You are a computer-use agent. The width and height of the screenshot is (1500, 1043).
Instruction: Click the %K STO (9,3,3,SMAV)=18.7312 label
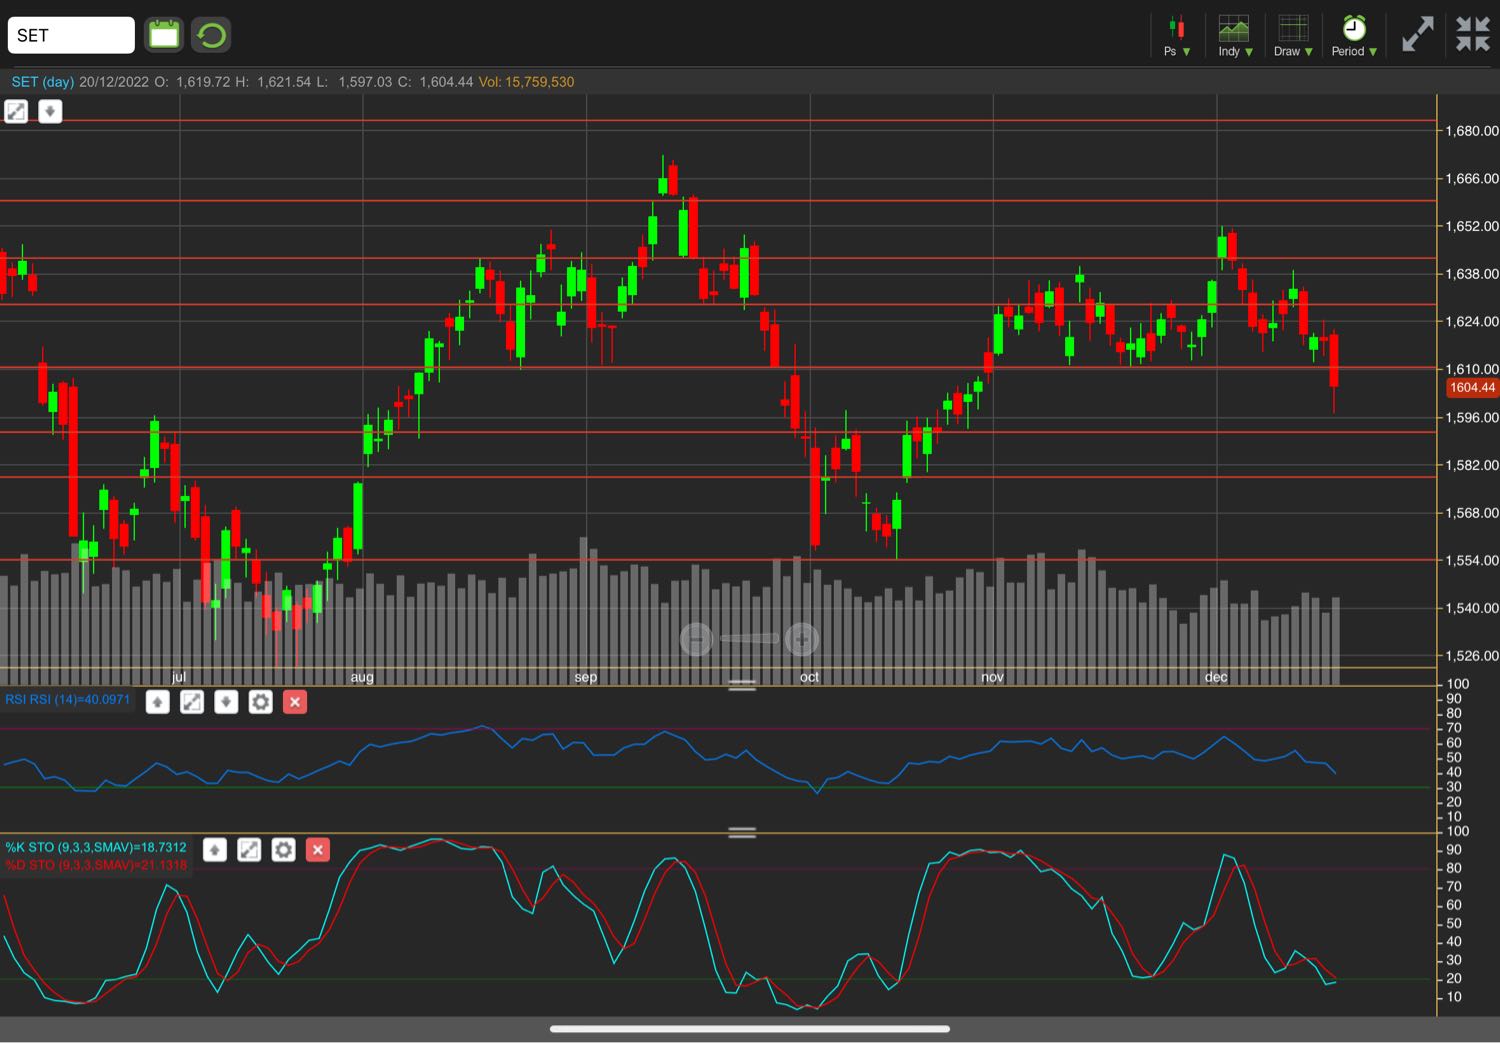(96, 847)
